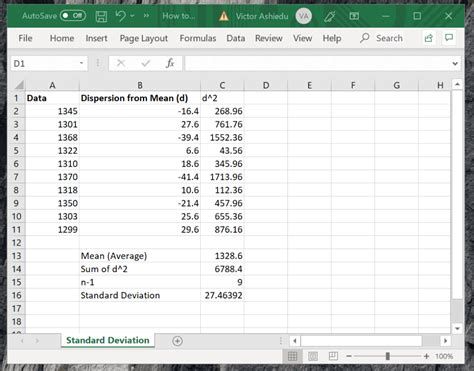Viewport: 474px width, 371px height.
Task: Click the Share icon on ribbon
Action: [429, 38]
